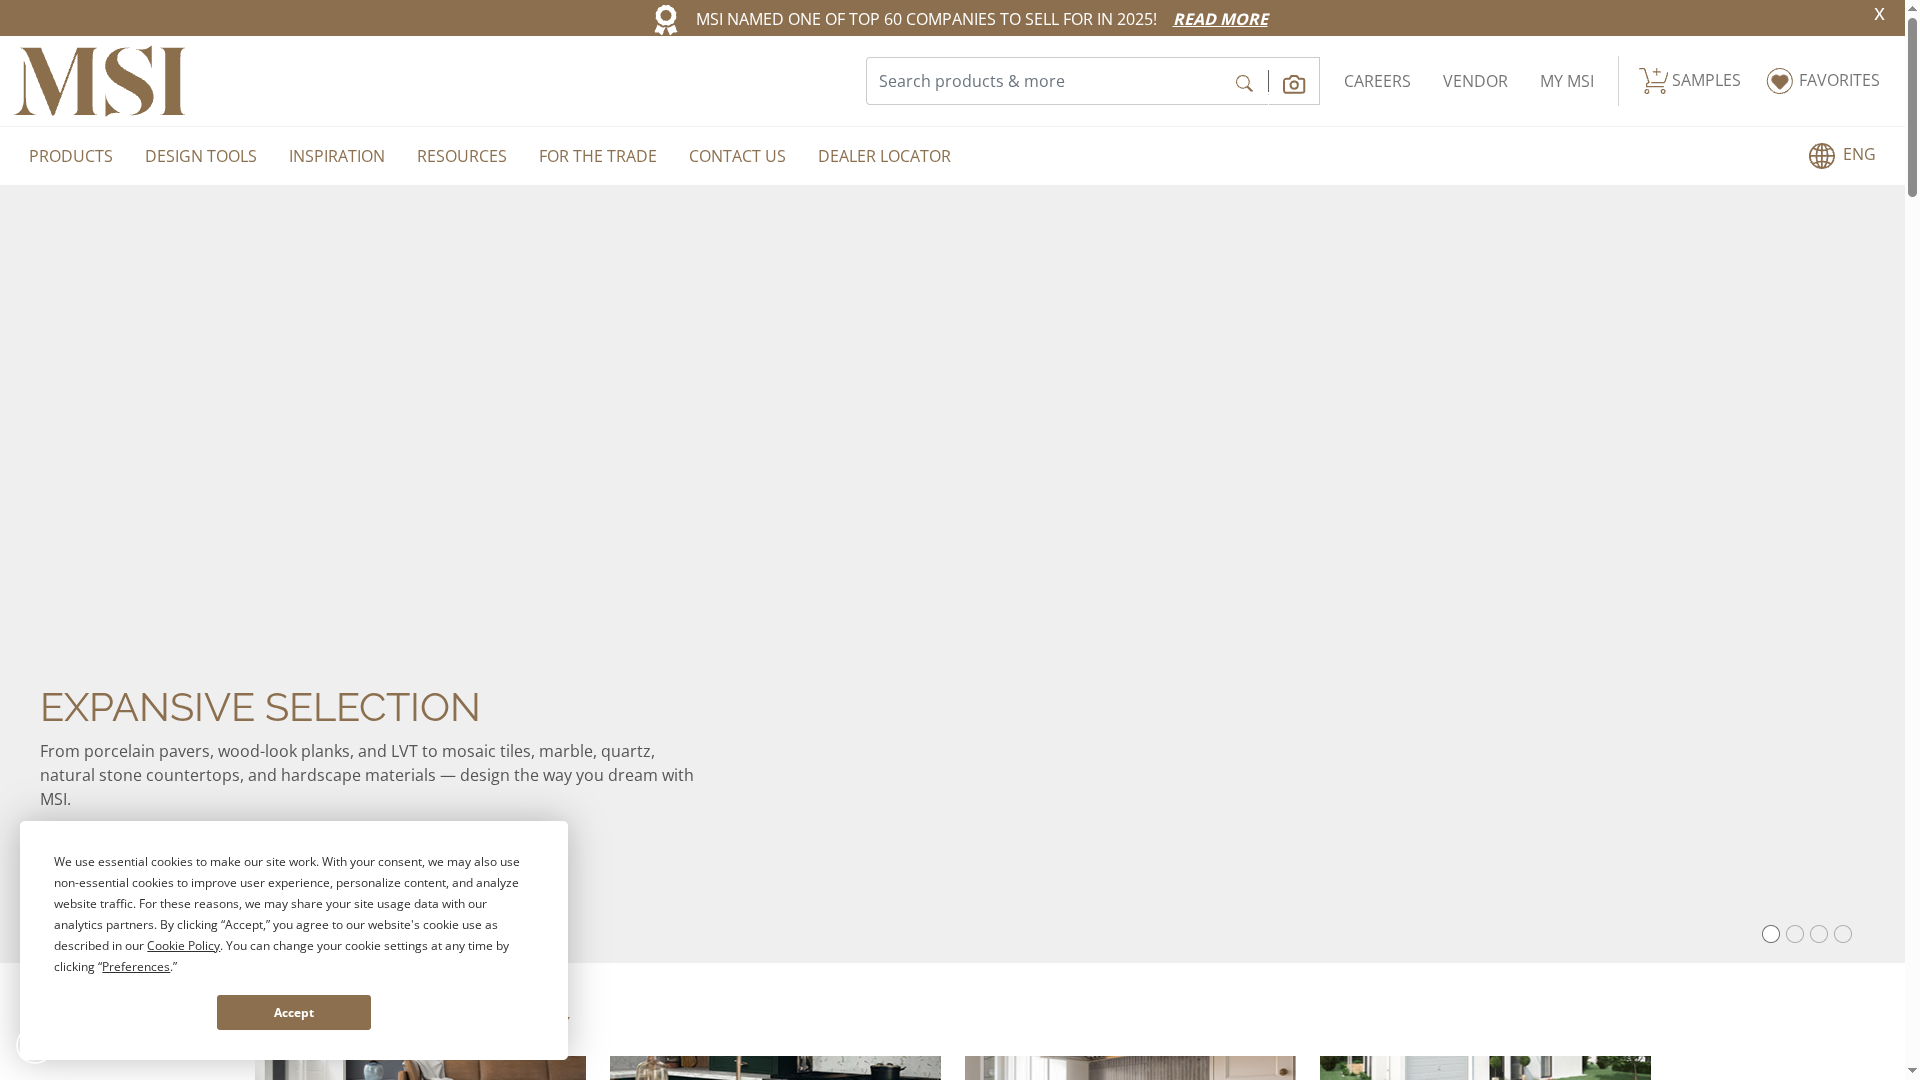Screen dimensions: 1920x1080
Task: Click the search magnifier icon
Action: click(1243, 83)
